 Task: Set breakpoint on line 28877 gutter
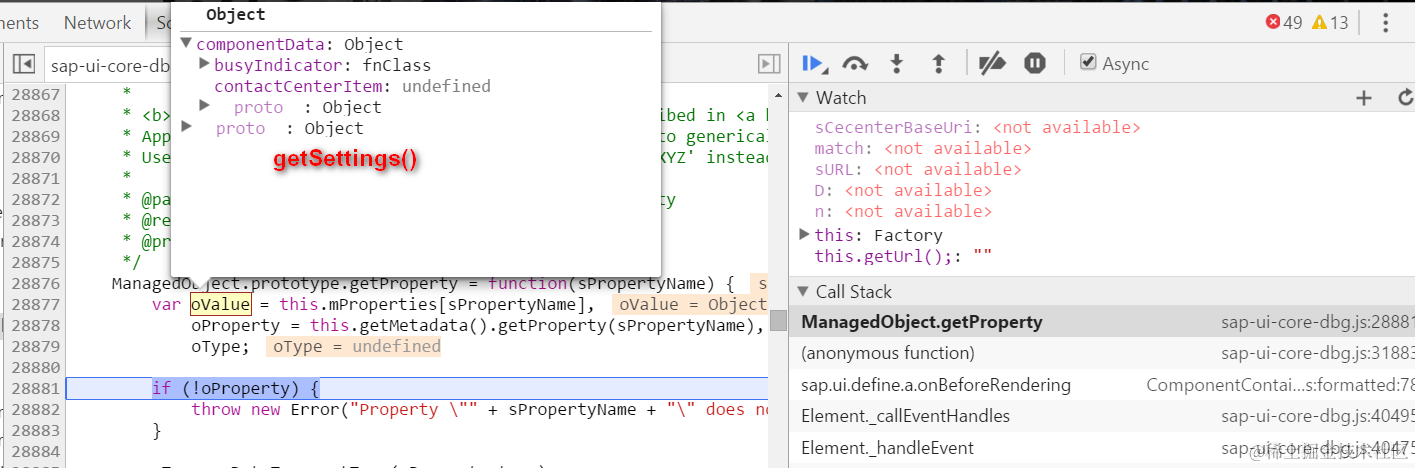[x=34, y=304]
